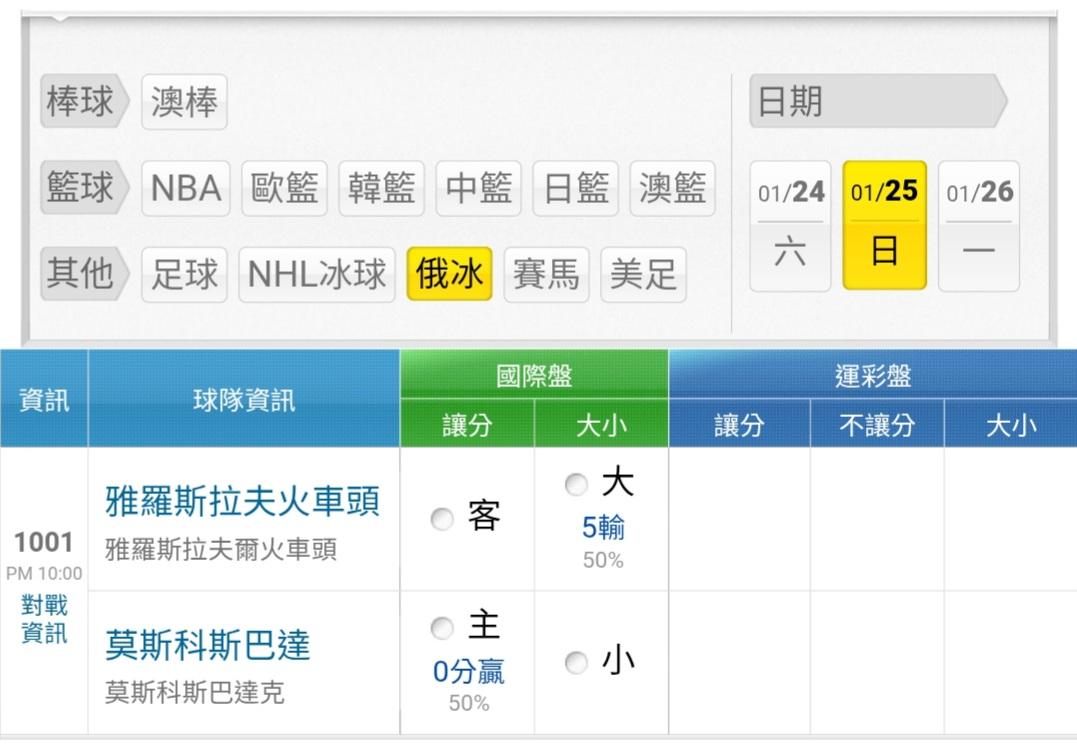Open the 澳籃 league listing
The height and width of the screenshot is (748, 1077).
(x=672, y=188)
